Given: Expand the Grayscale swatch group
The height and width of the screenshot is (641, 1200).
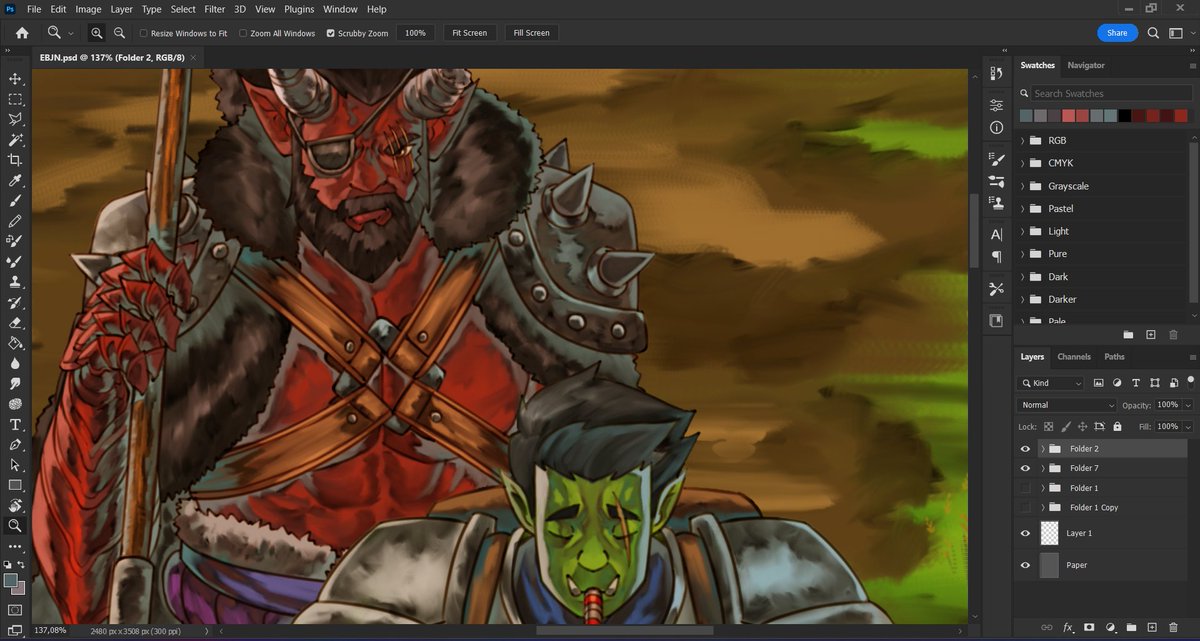Looking at the screenshot, I should [1023, 186].
